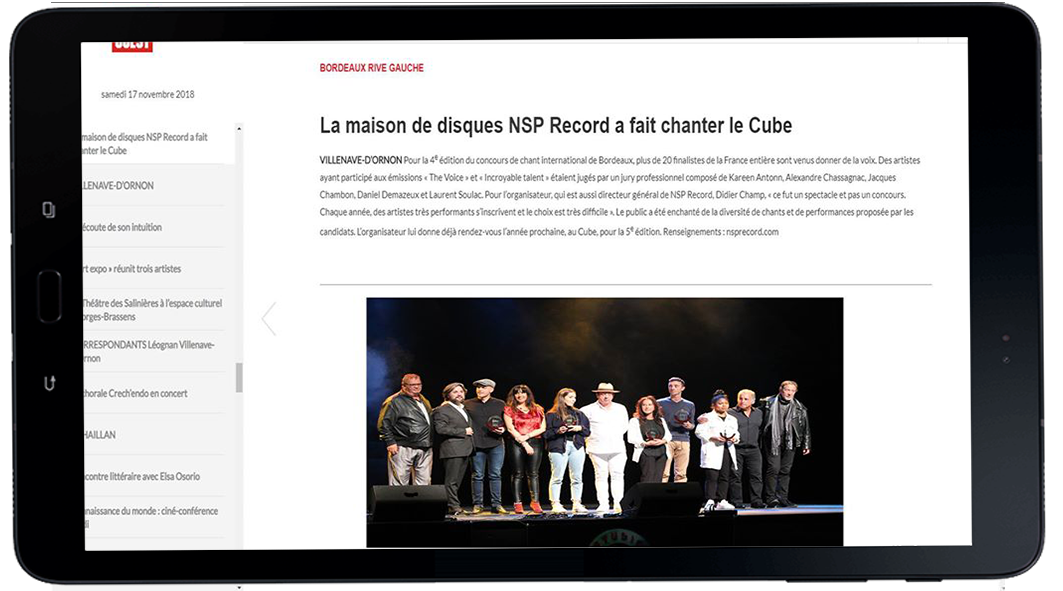Click the sidebar scroll-up arrow
Viewport: 1063px width, 591px height.
(239, 129)
